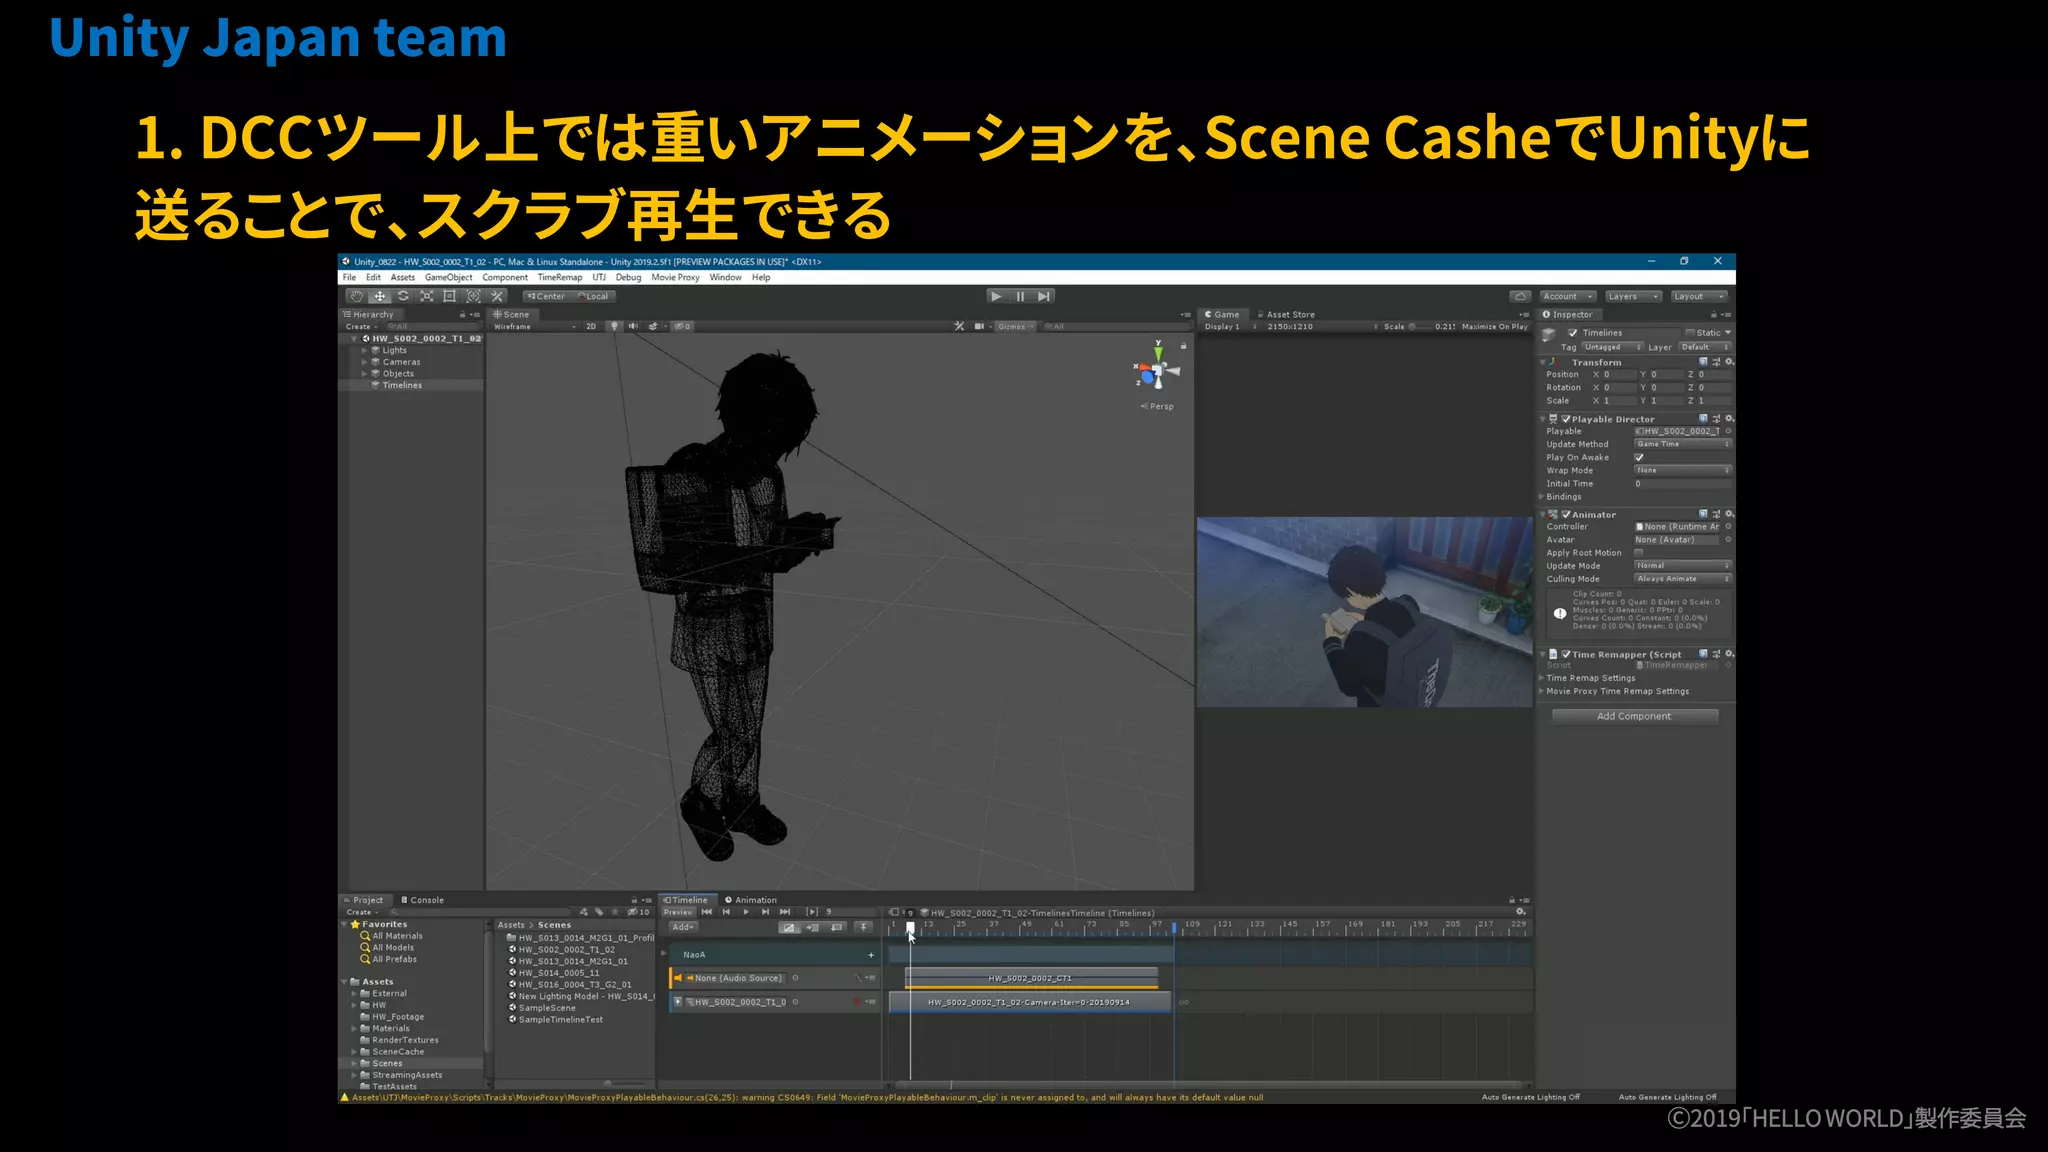2048x1152 pixels.
Task: Toggle the Static checkbox
Action: coord(1690,333)
